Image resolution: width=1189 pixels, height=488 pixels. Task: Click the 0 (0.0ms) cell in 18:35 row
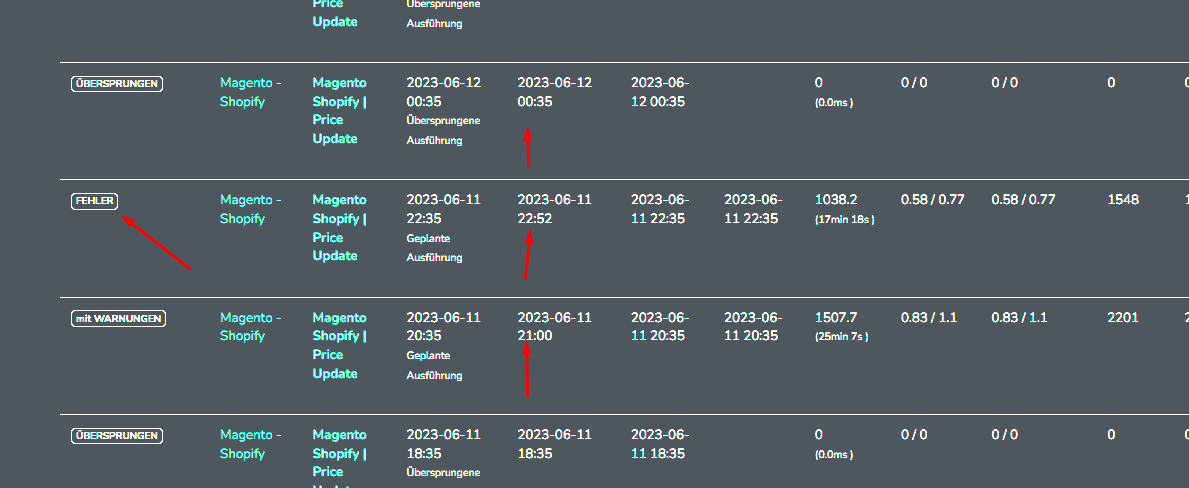(834, 443)
